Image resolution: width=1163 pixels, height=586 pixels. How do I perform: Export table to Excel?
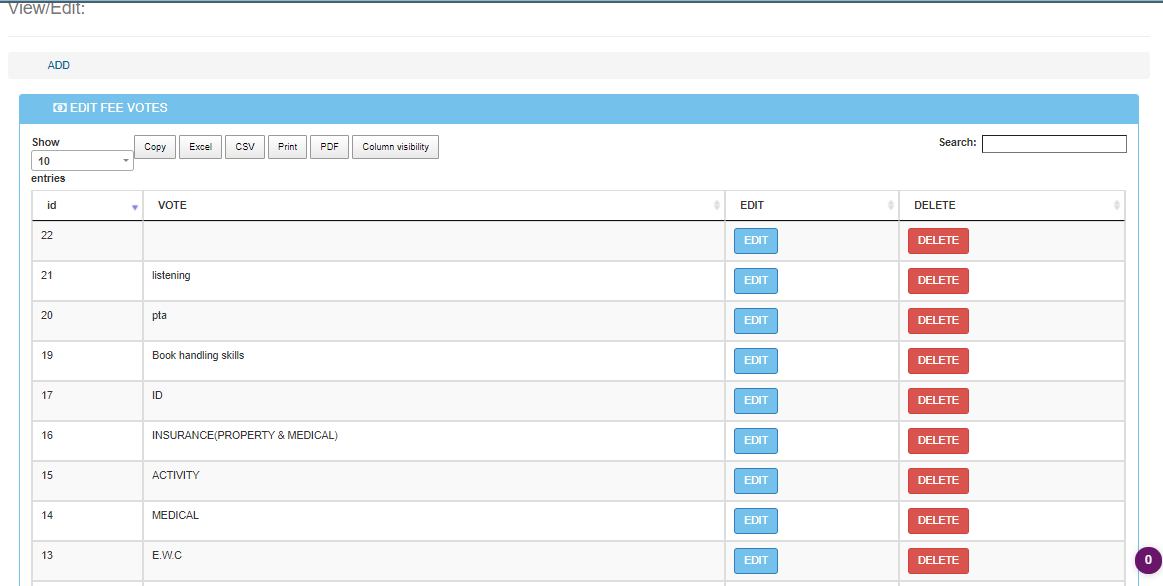coord(200,147)
